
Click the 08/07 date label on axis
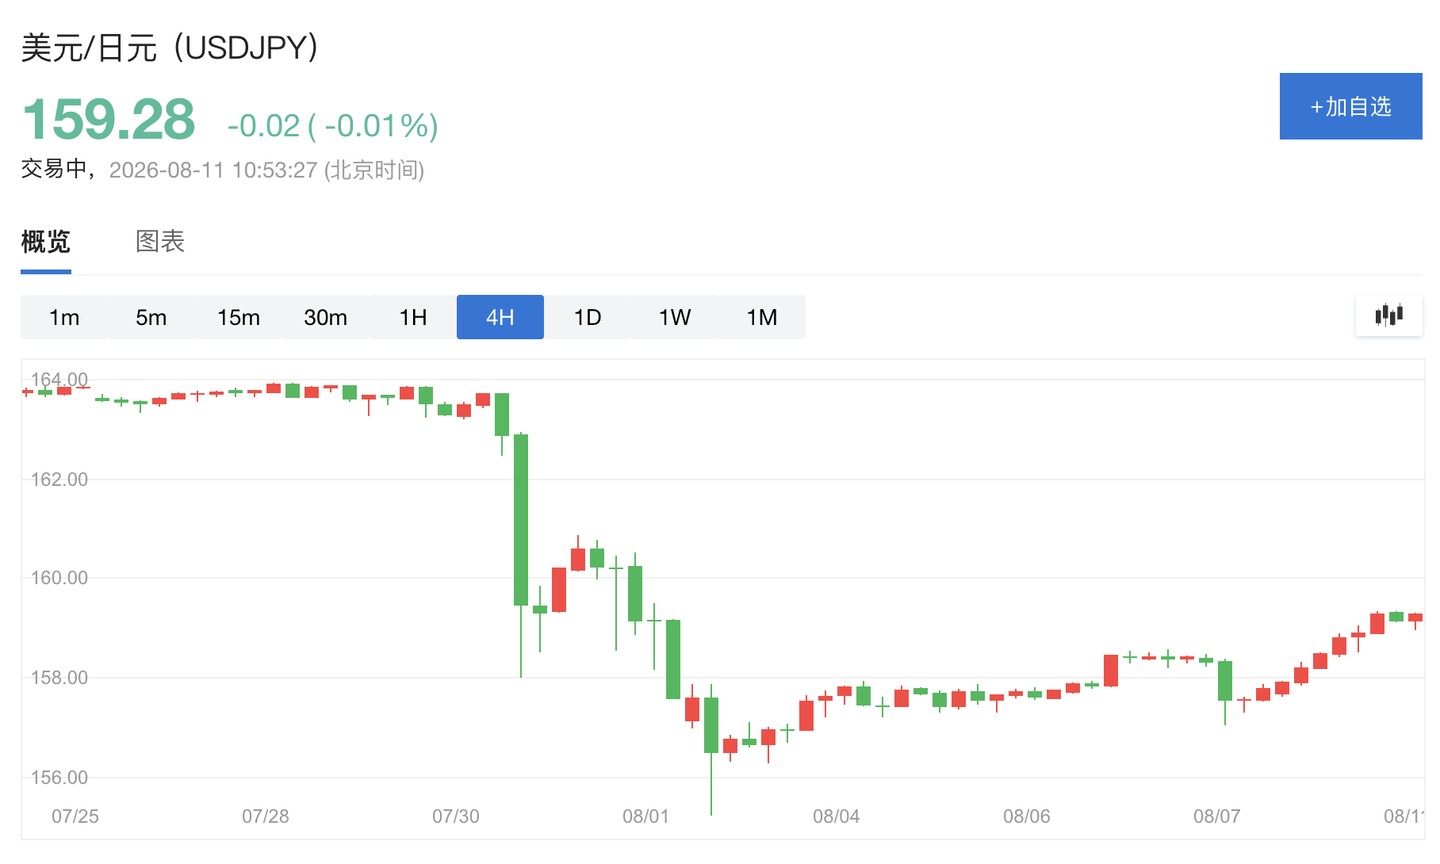(1217, 816)
